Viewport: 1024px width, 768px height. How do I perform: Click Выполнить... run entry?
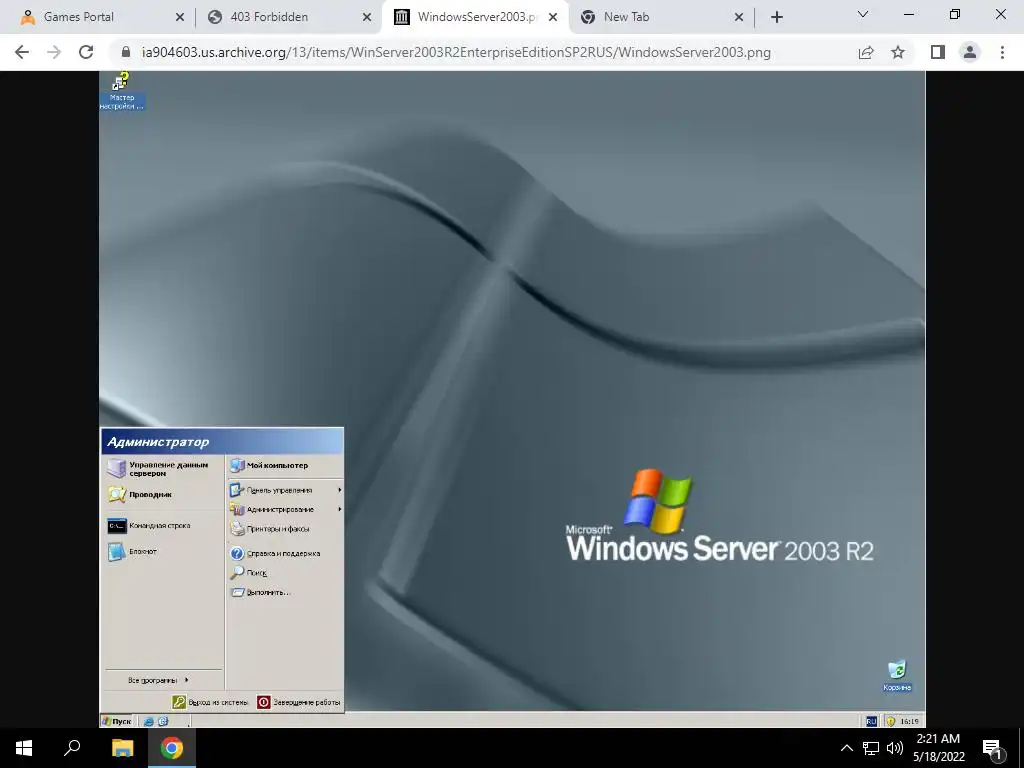point(260,592)
